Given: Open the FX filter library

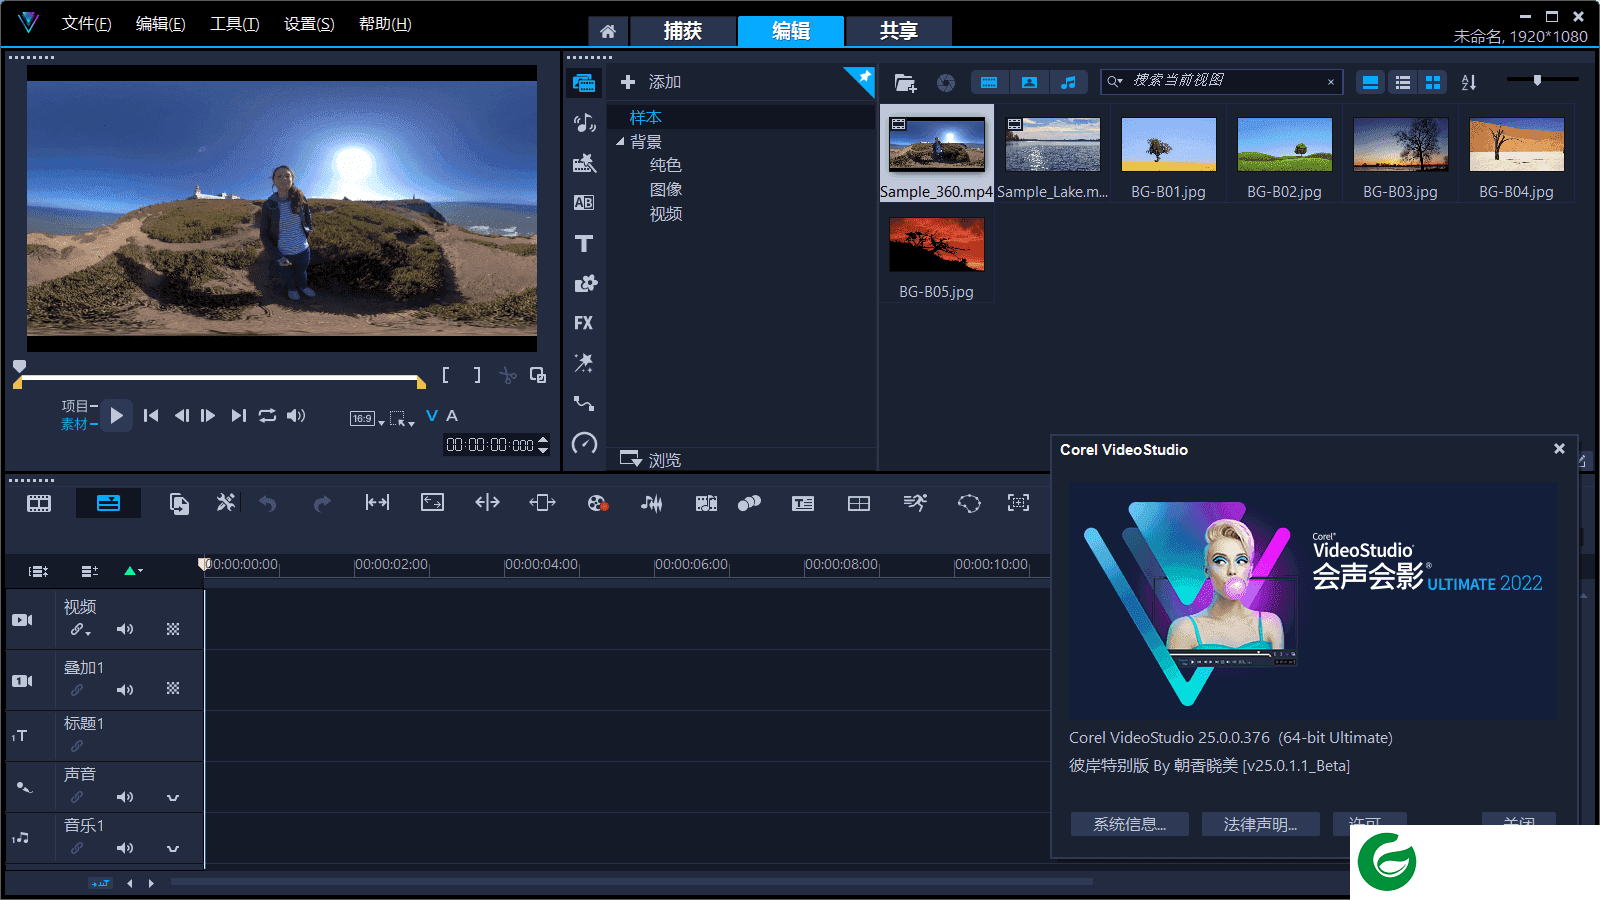Looking at the screenshot, I should (x=584, y=323).
